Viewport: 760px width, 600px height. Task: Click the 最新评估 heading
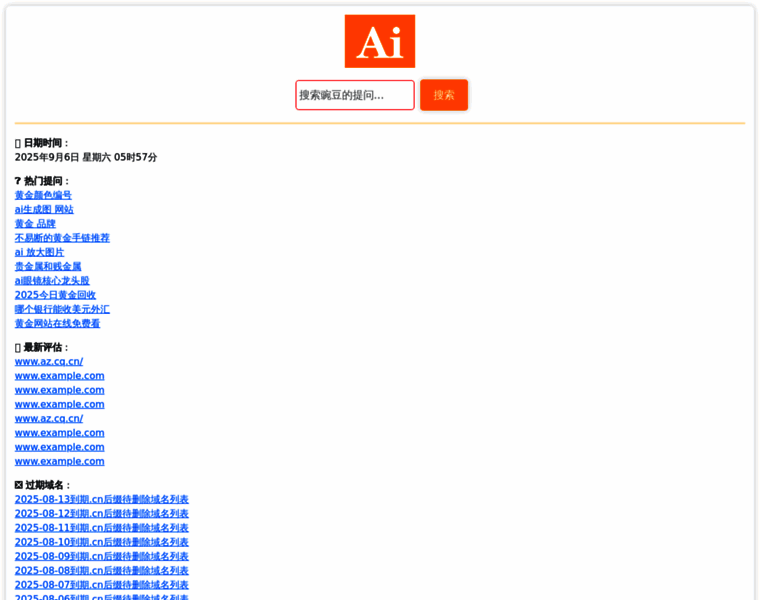(x=42, y=347)
